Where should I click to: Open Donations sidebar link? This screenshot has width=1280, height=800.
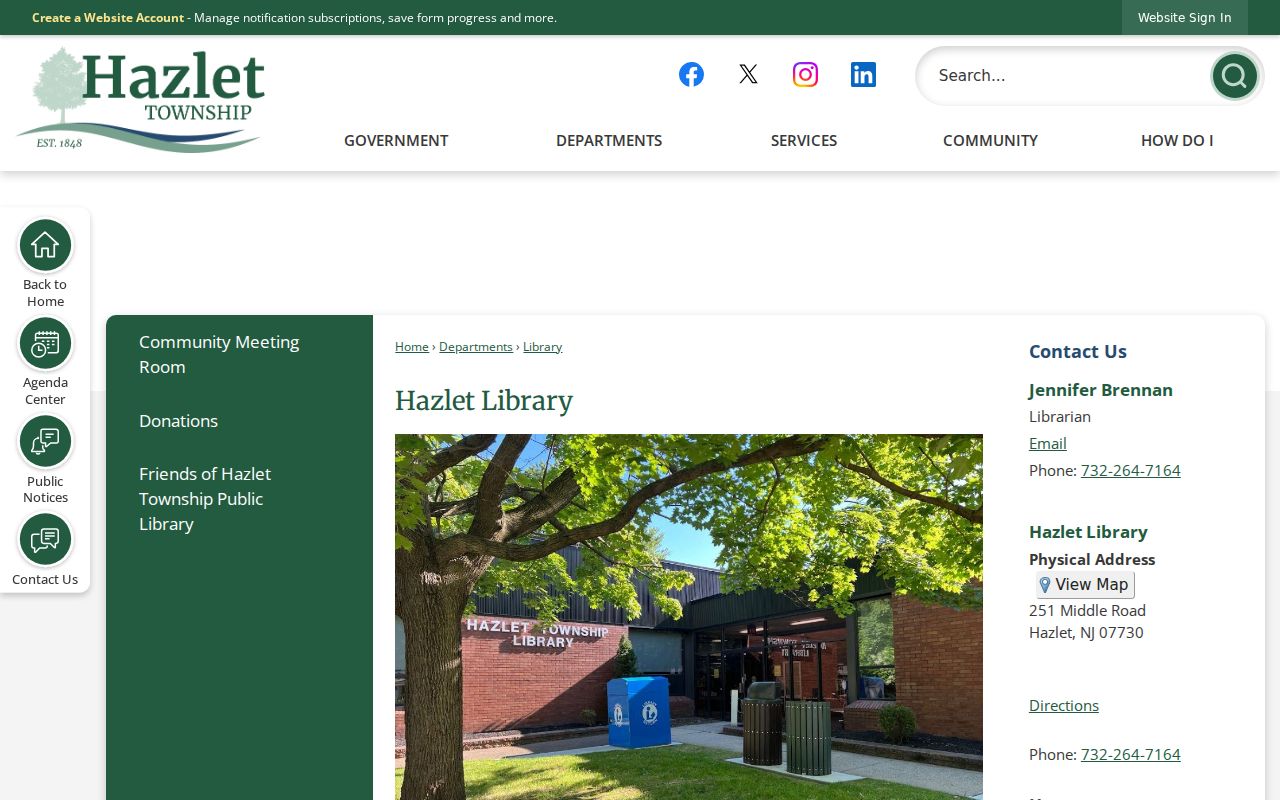pos(178,421)
